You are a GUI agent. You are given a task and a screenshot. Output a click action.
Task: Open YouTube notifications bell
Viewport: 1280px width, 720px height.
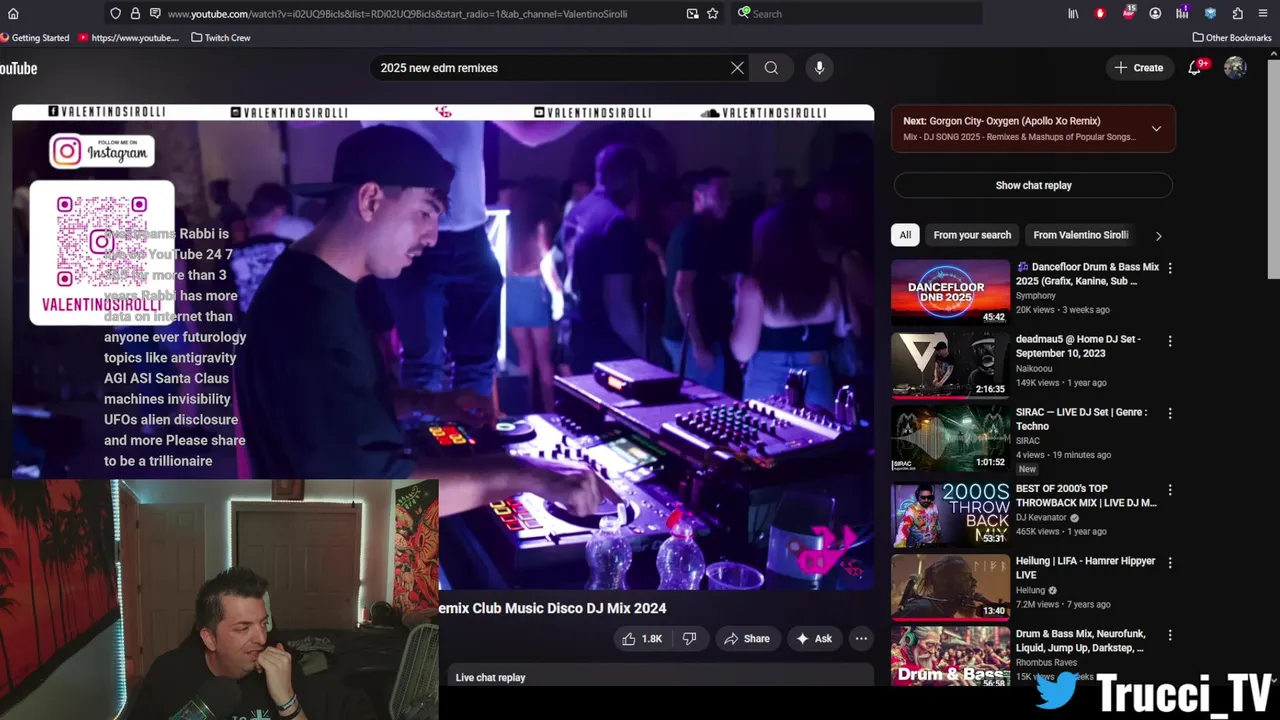[x=1195, y=68]
